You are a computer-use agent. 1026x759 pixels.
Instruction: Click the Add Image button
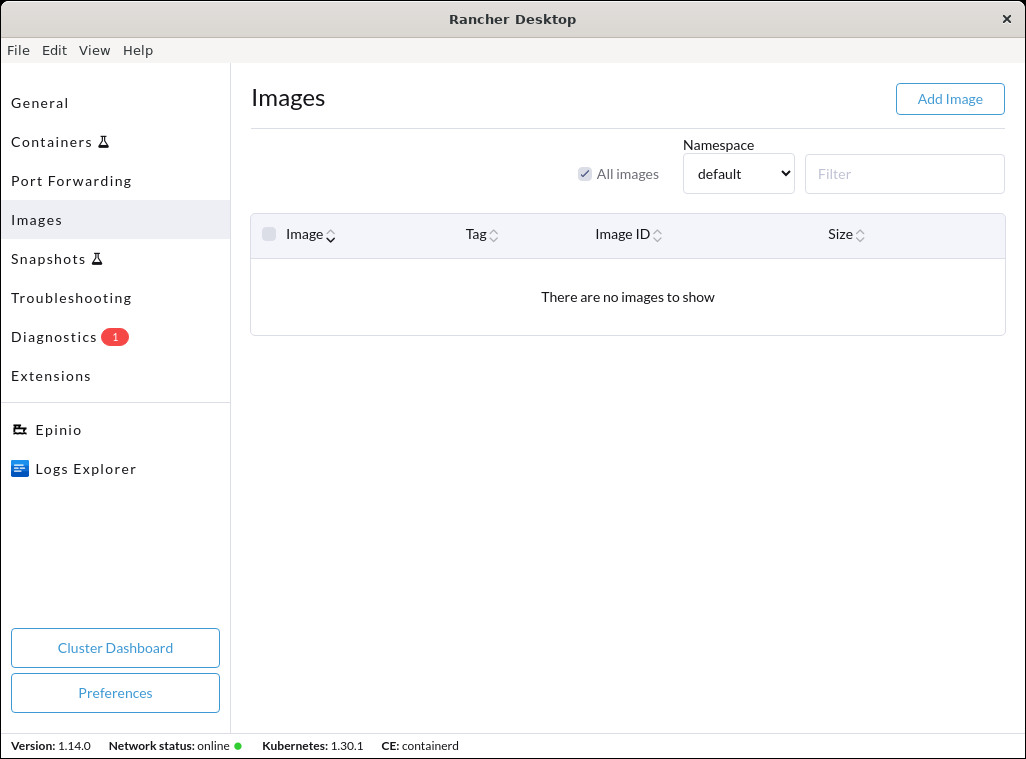[950, 99]
